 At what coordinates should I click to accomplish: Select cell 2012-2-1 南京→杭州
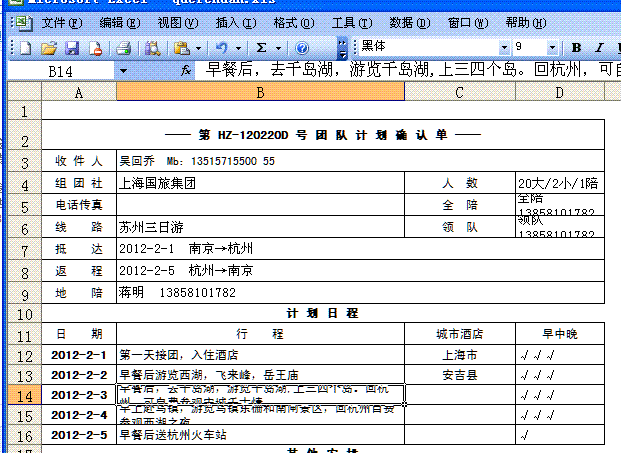click(x=360, y=249)
